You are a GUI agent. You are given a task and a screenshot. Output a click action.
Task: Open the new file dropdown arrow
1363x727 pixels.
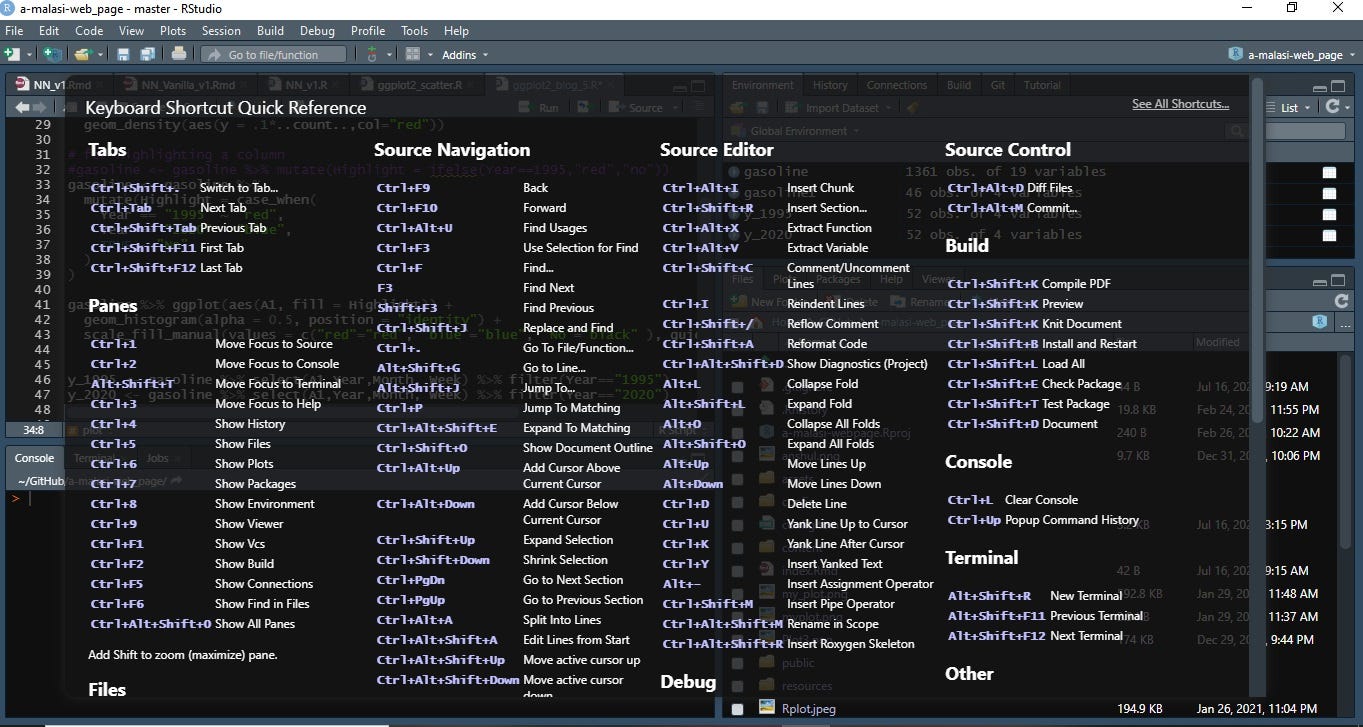pyautogui.click(x=29, y=54)
